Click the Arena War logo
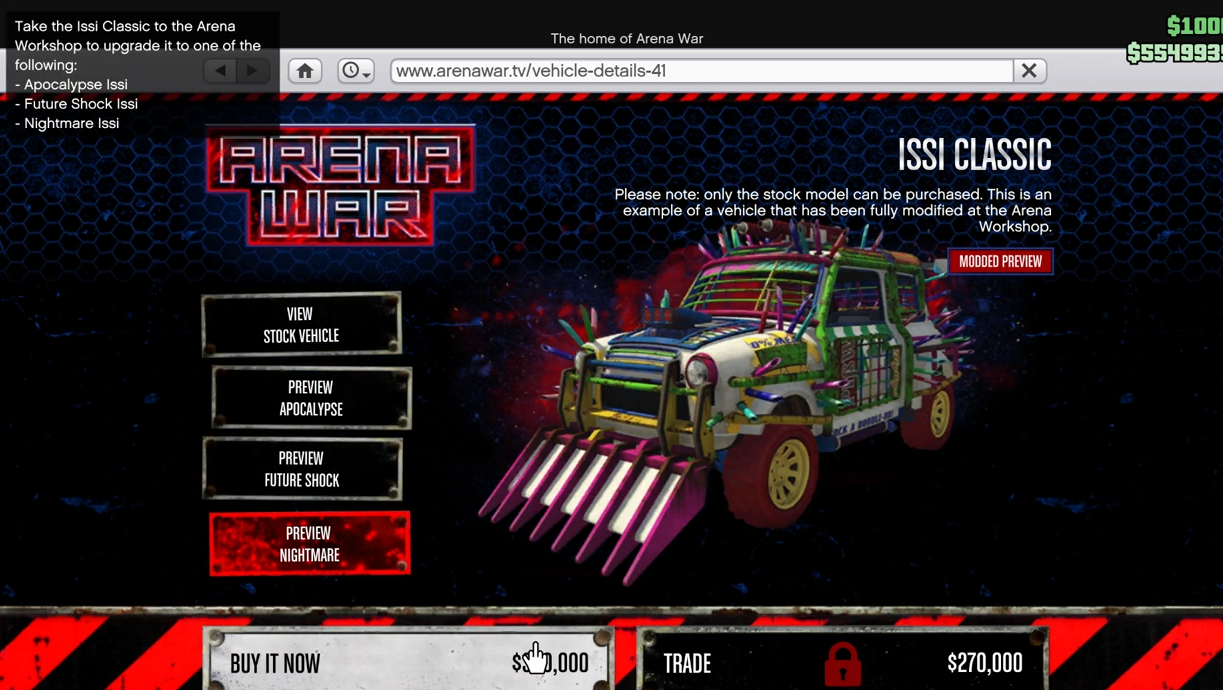 point(340,186)
